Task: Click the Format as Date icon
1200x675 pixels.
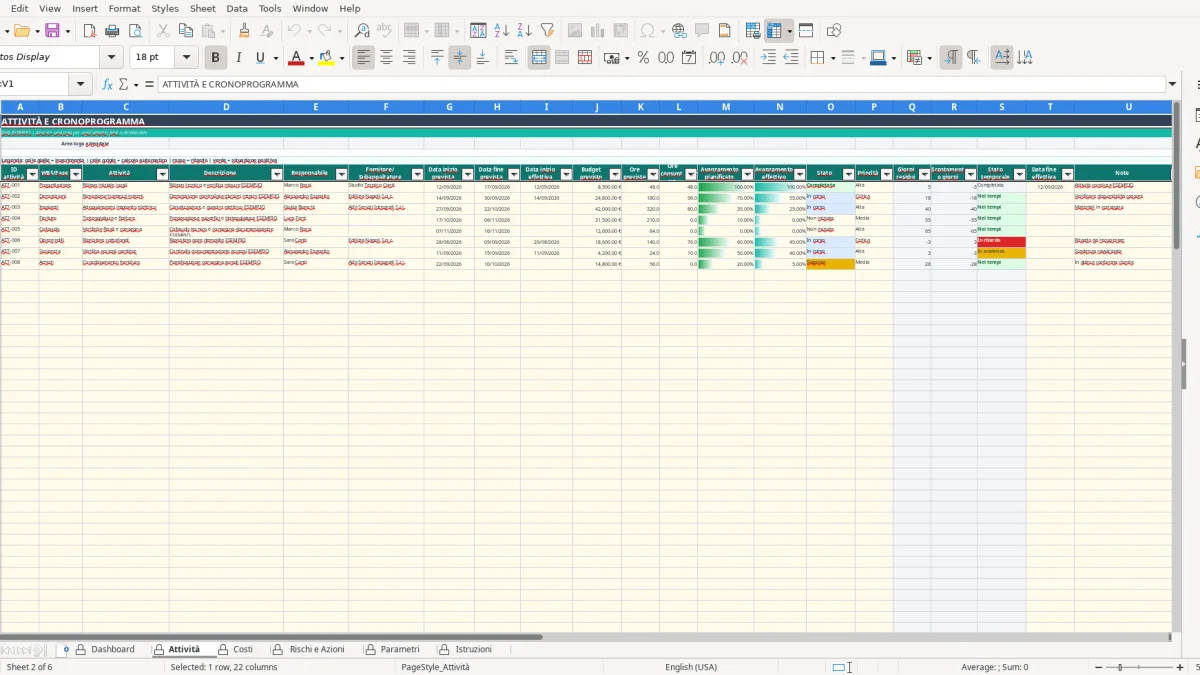Action: click(x=689, y=58)
